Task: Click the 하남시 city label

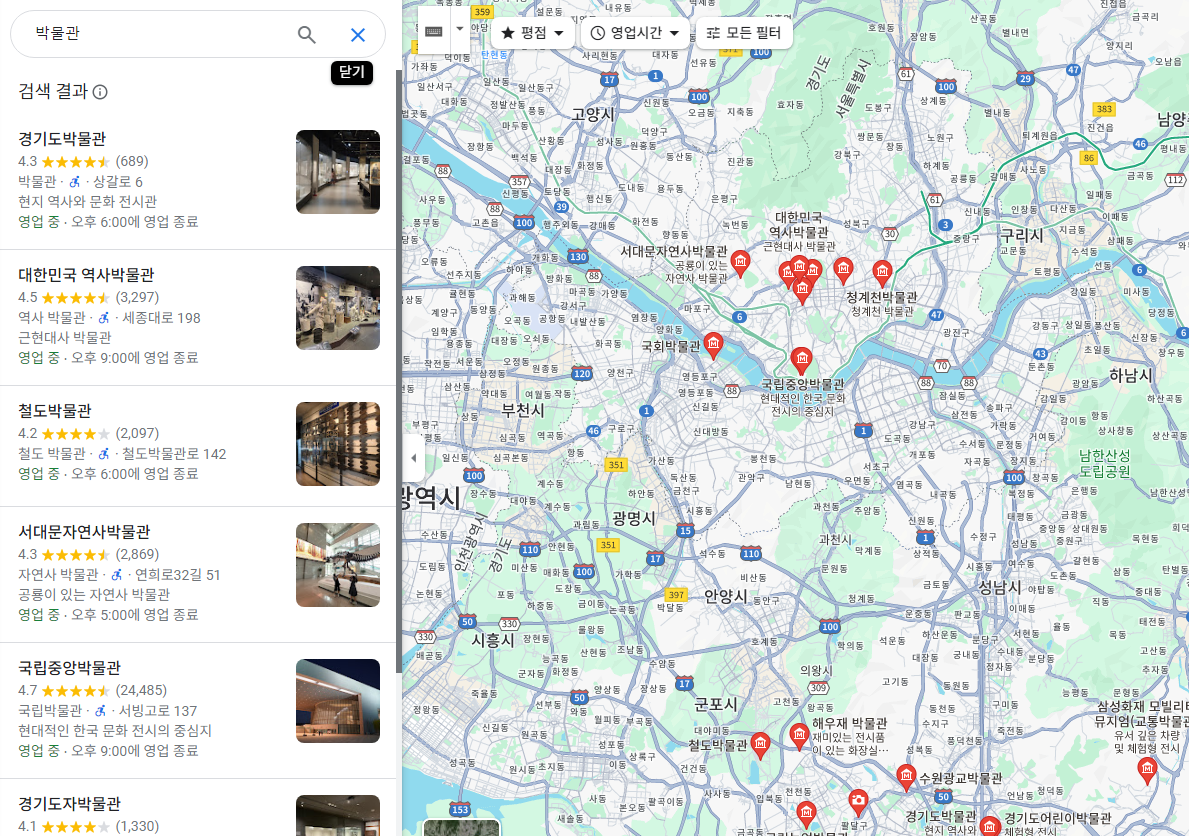Action: tap(1131, 375)
